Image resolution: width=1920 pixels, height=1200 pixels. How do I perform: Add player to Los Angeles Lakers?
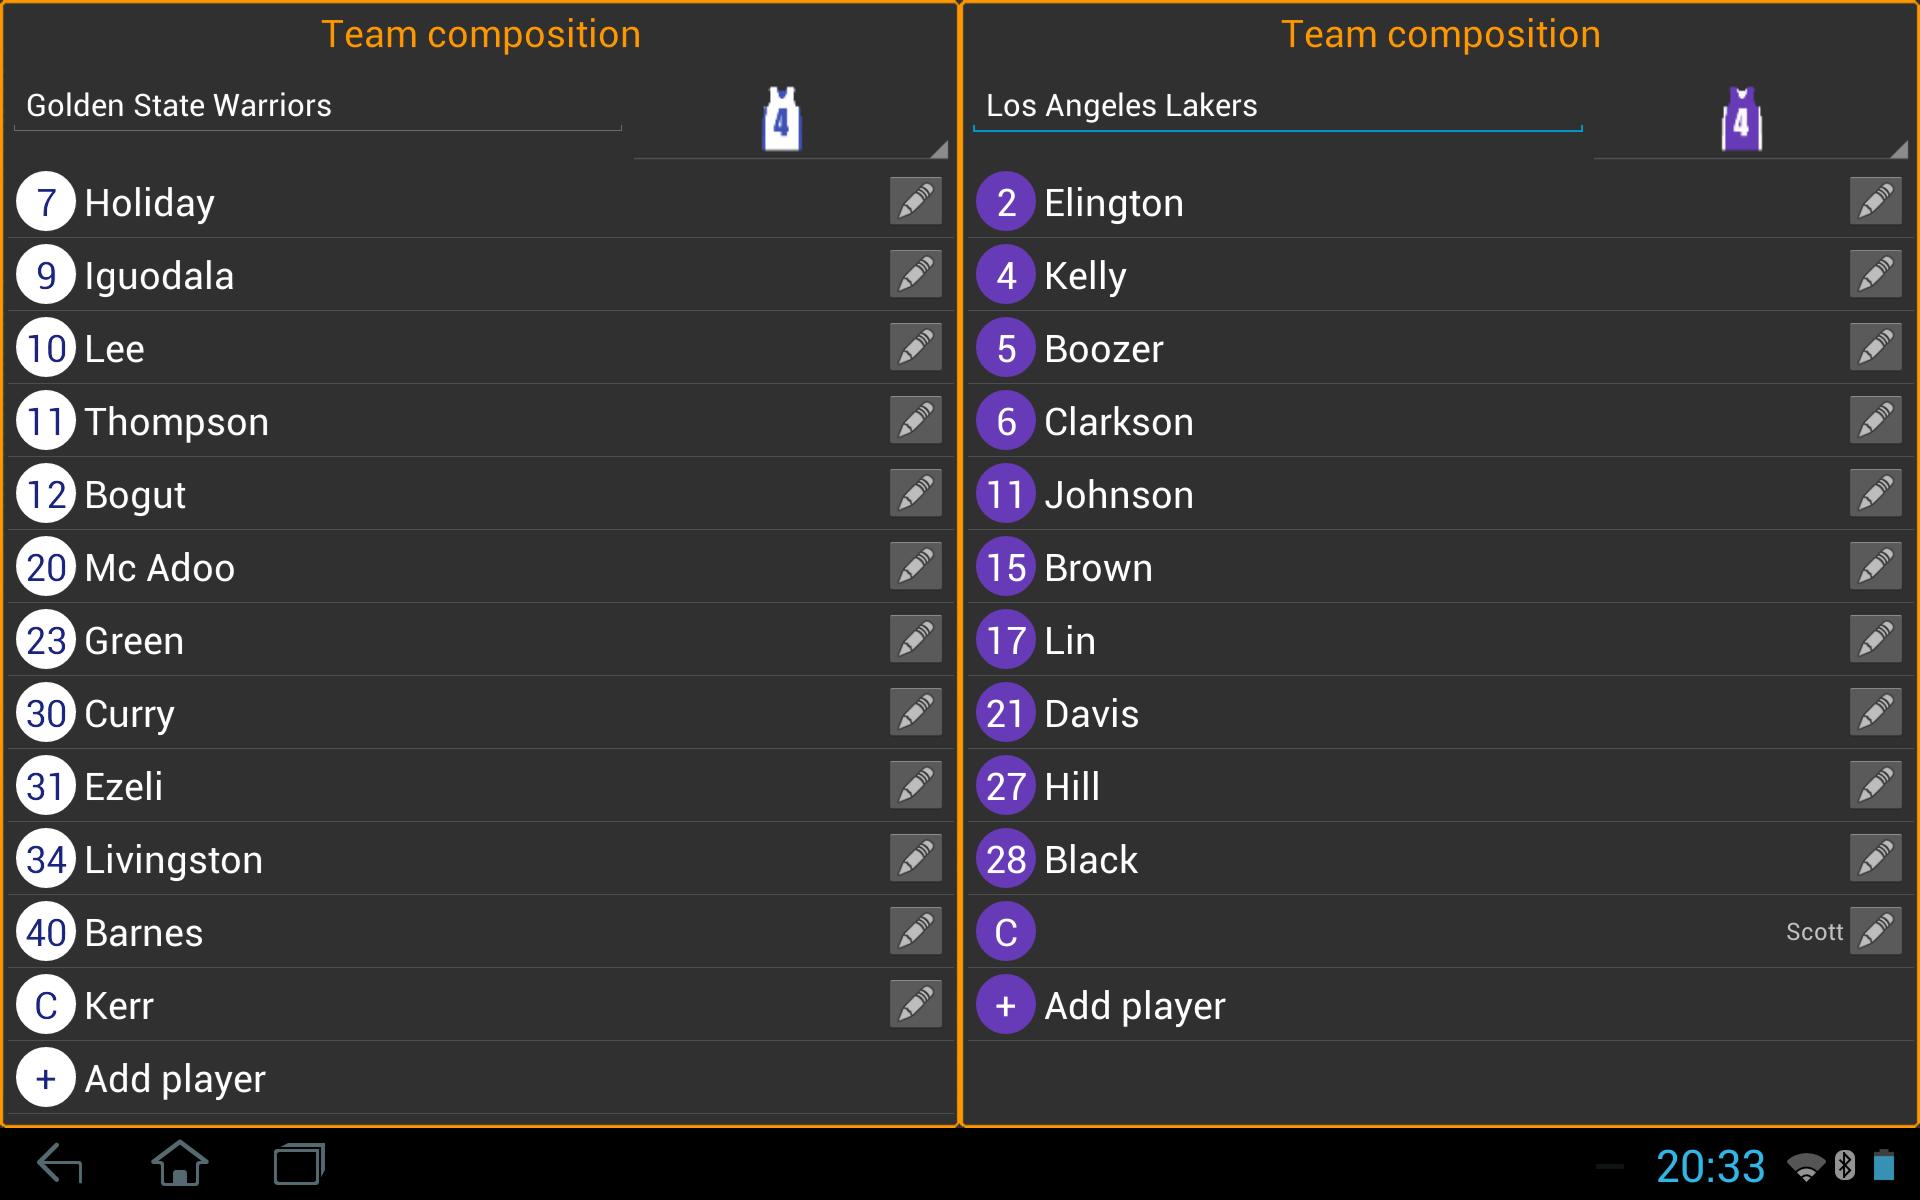1134,1005
